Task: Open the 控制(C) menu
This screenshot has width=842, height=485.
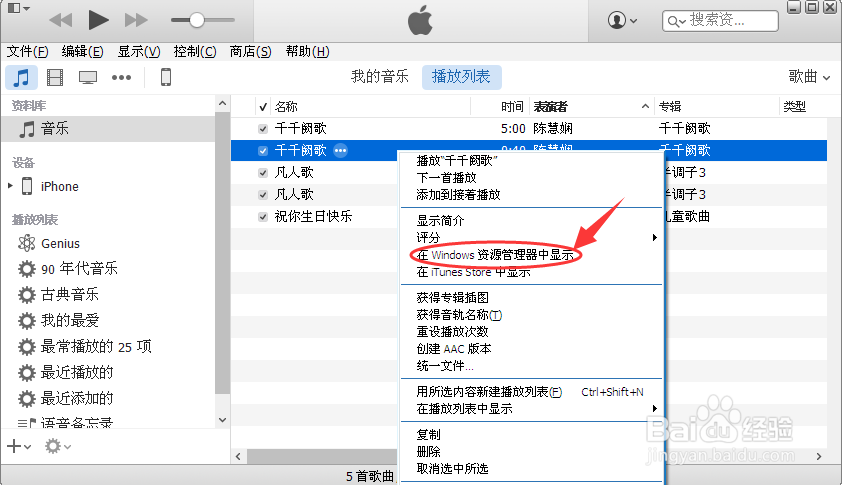Action: (194, 52)
